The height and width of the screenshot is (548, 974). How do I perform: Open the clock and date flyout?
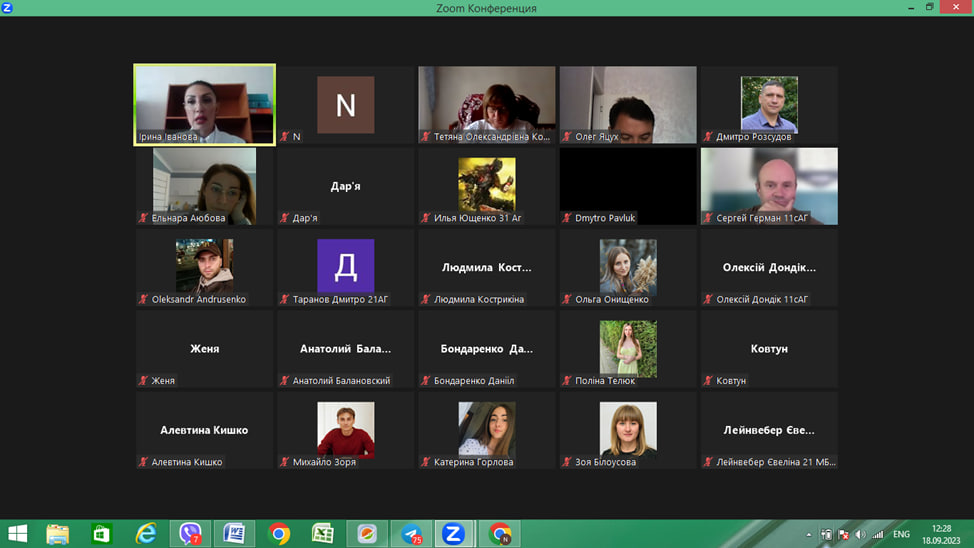941,534
